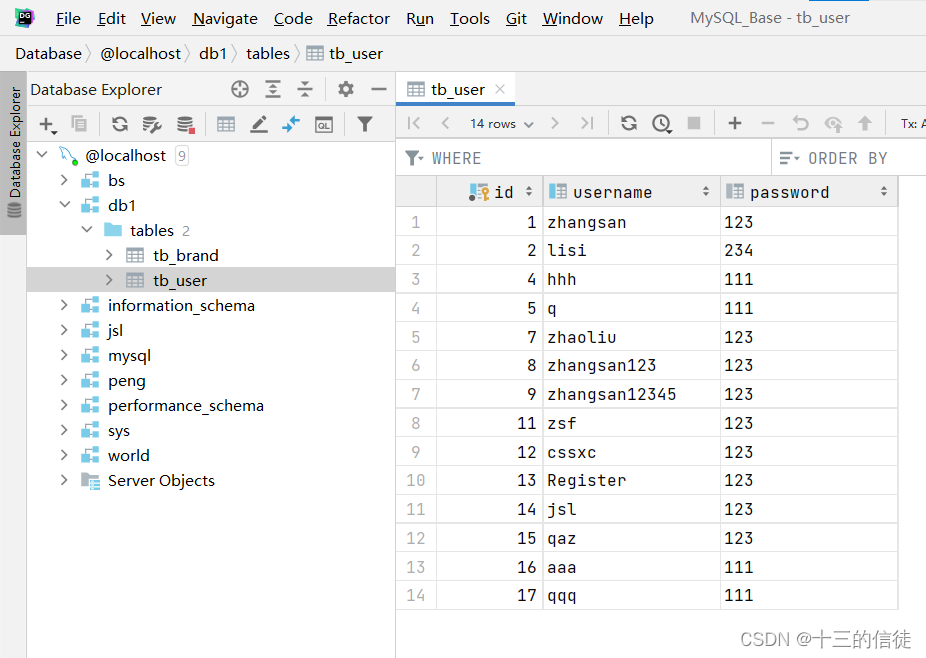This screenshot has width=926, height=658.
Task: Open the File menu
Action: coord(68,18)
